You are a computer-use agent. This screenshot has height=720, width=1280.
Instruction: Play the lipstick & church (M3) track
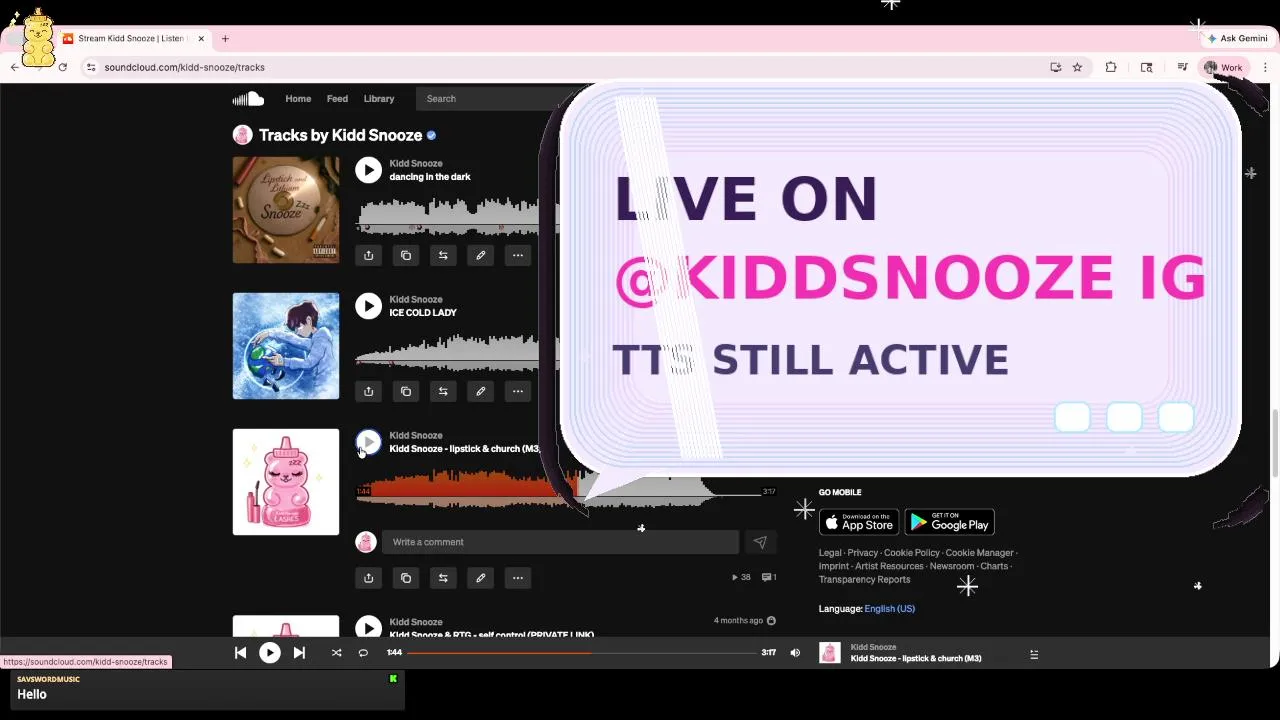[x=368, y=442]
